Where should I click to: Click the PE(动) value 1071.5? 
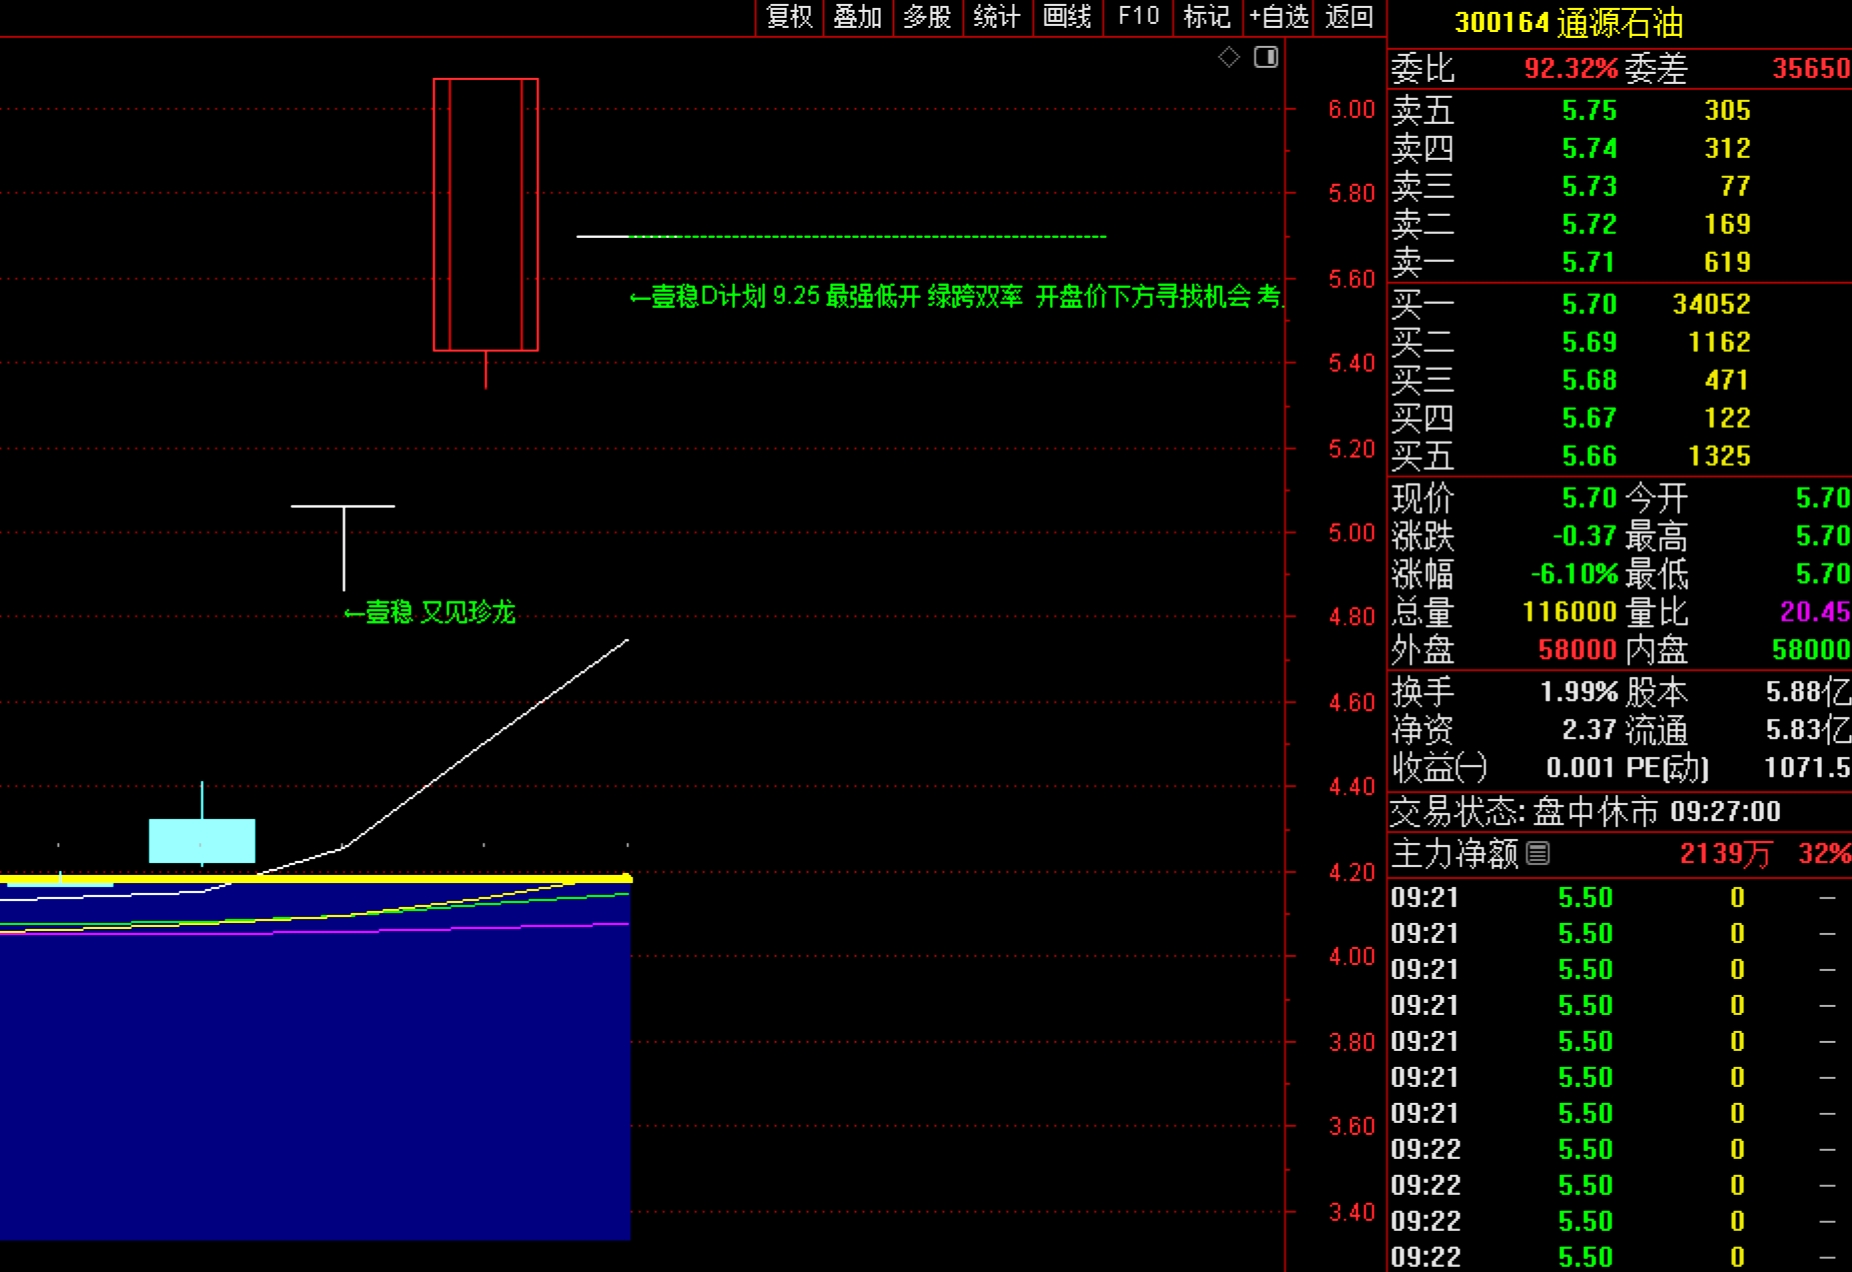coord(1807,768)
